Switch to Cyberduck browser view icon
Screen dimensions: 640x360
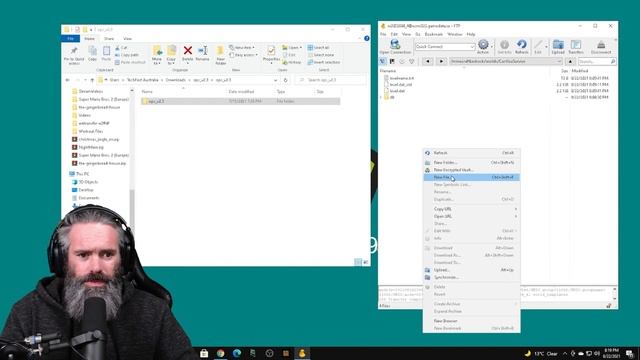383,61
